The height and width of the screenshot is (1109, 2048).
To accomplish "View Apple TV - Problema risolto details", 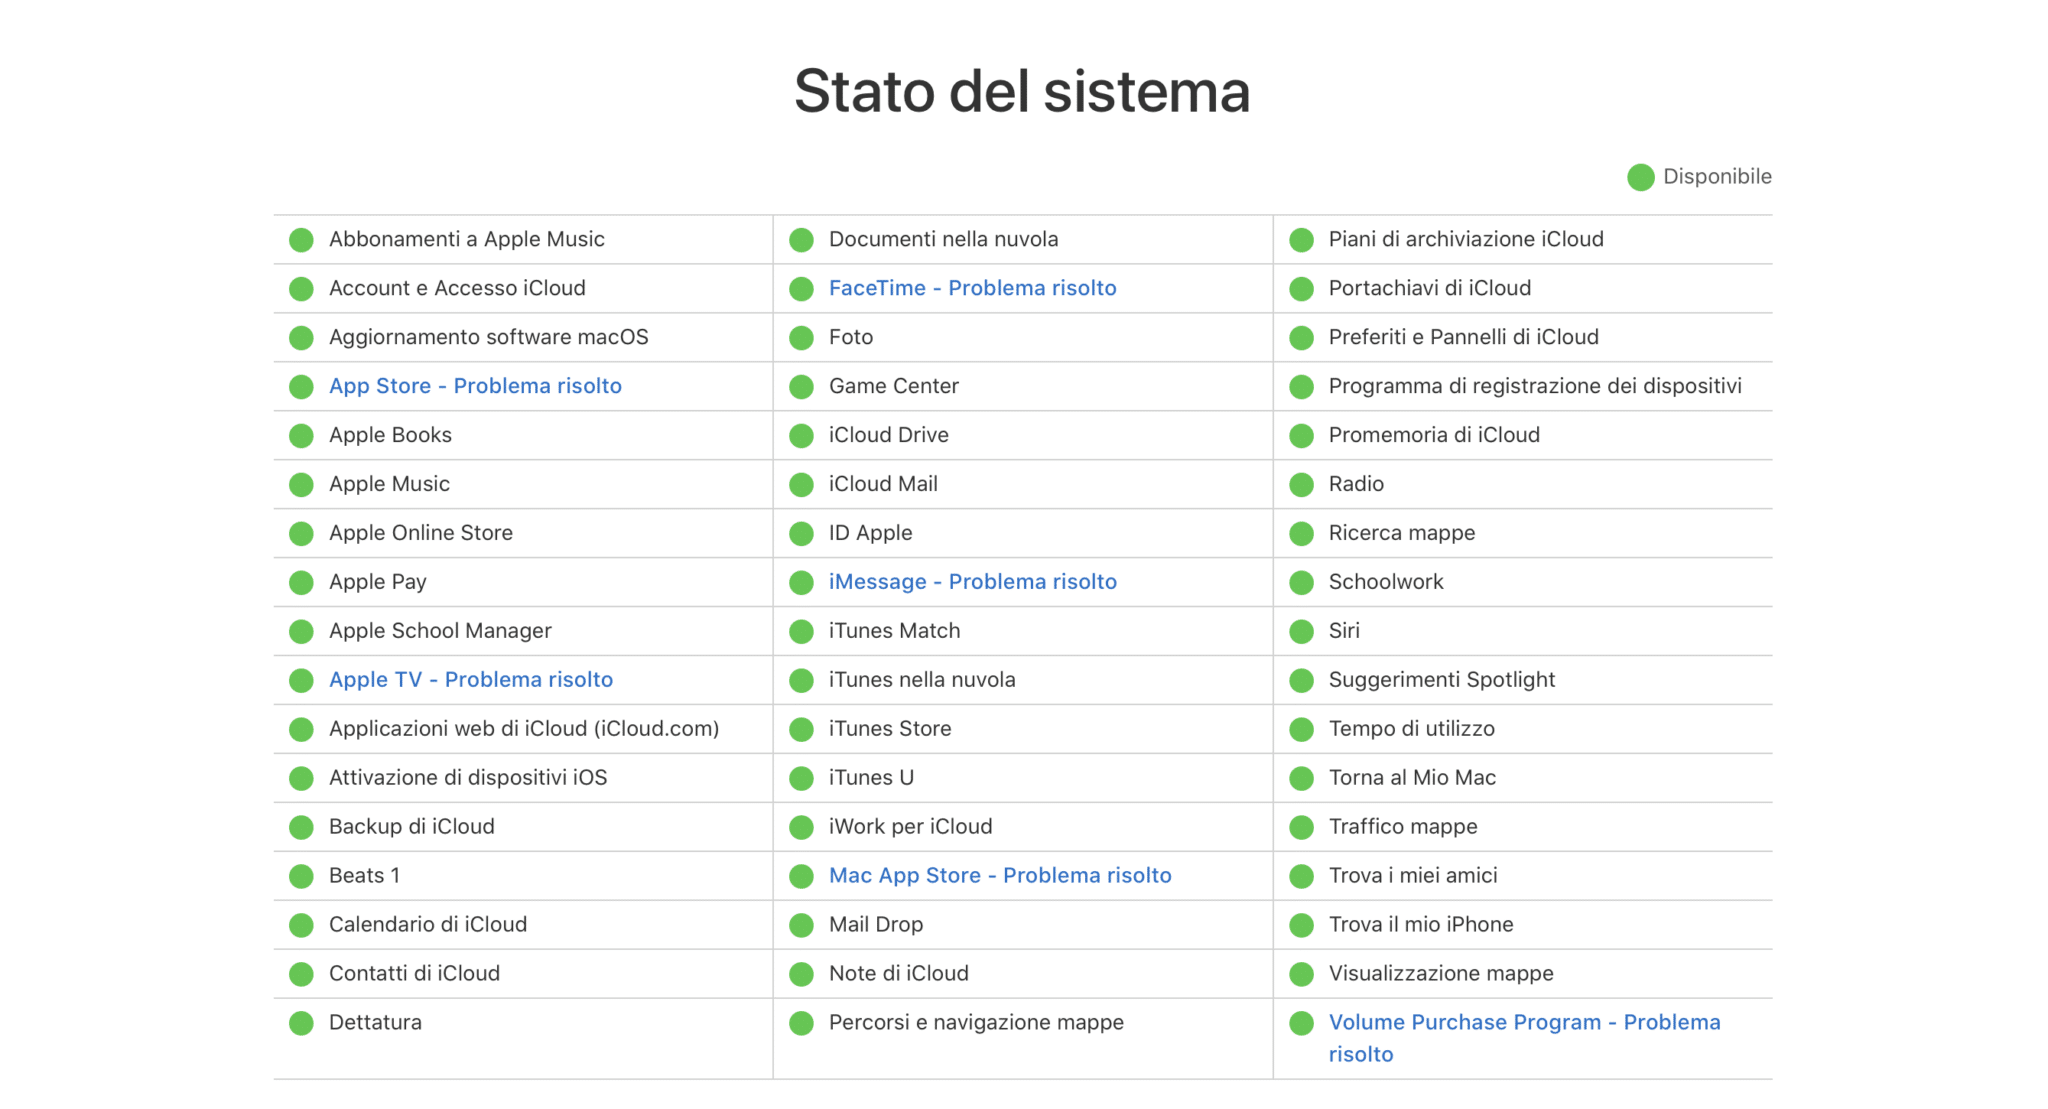I will point(471,680).
